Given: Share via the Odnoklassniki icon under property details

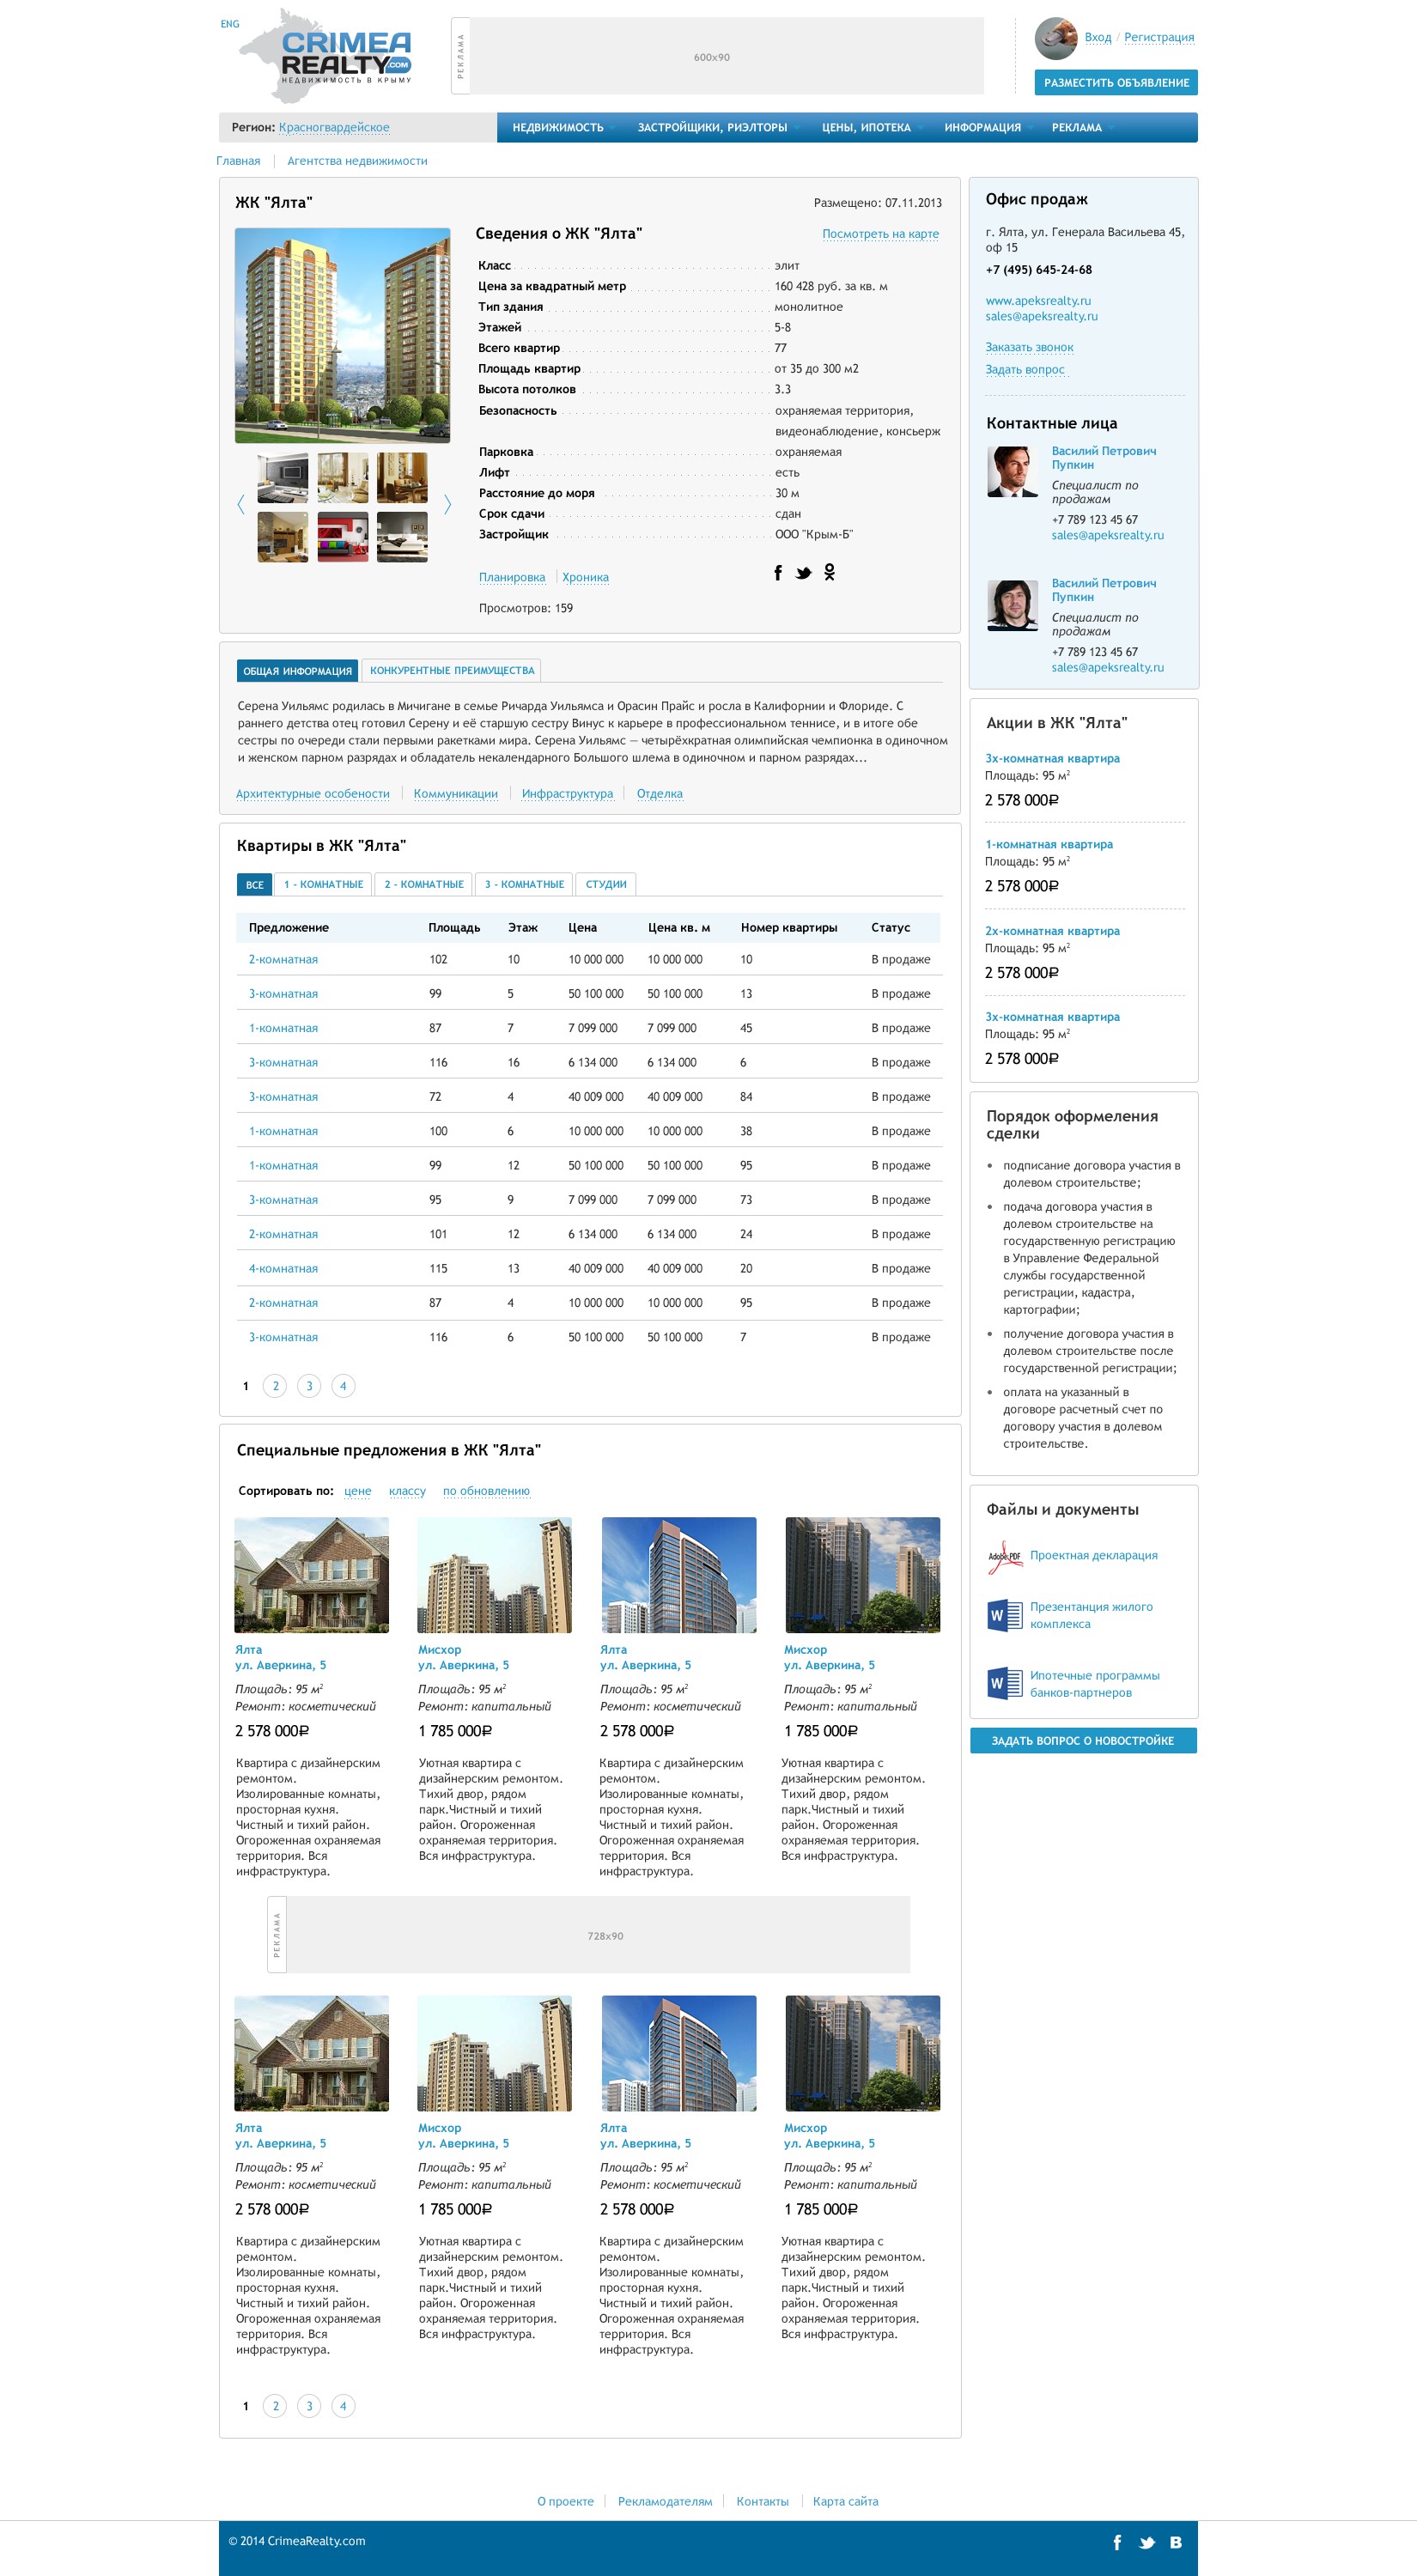Looking at the screenshot, I should pos(829,572).
